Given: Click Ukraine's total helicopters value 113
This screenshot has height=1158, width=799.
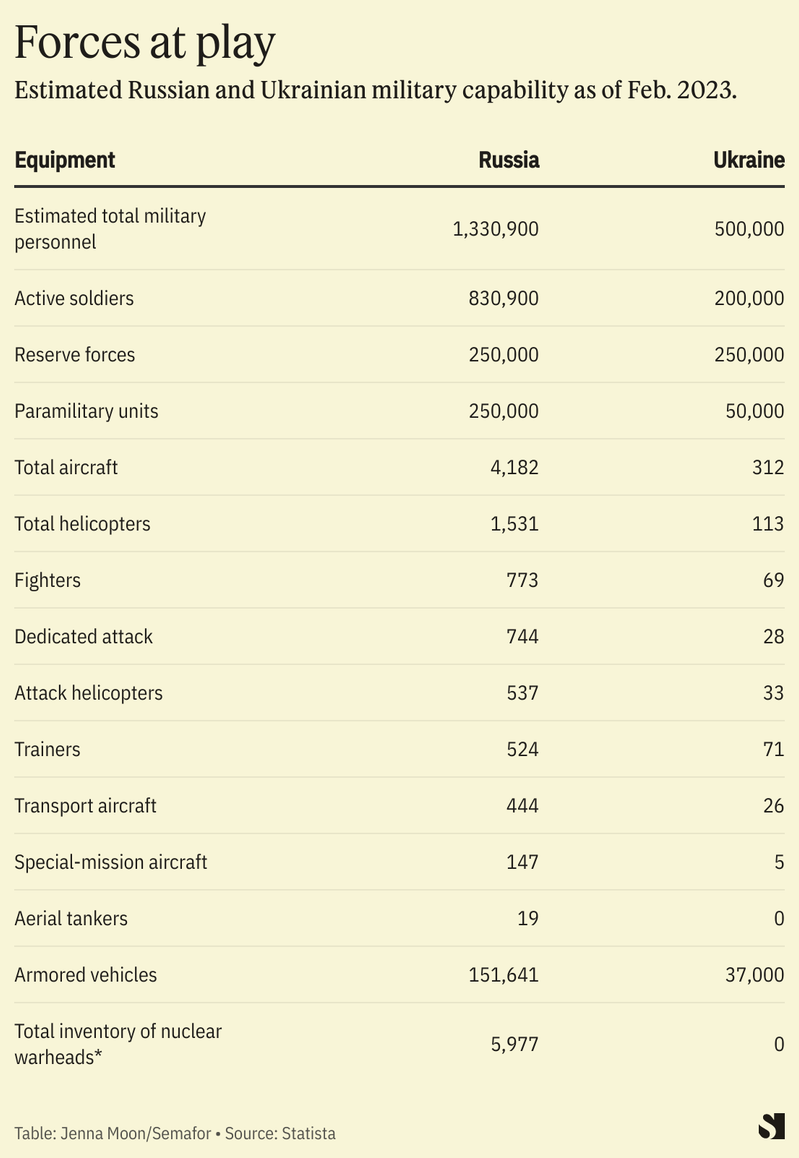Looking at the screenshot, I should pos(768,523).
